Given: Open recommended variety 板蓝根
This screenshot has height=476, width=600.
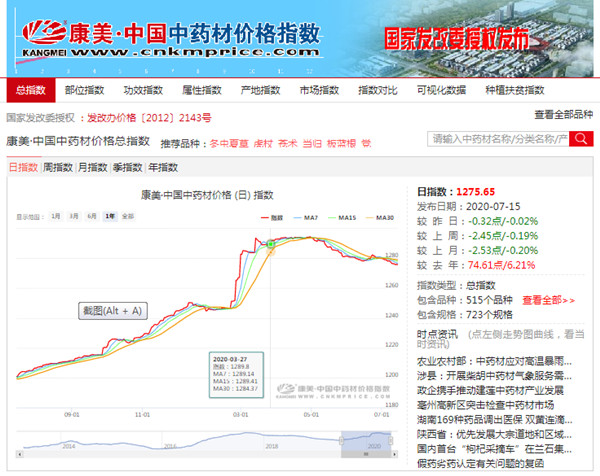Looking at the screenshot, I should [341, 143].
